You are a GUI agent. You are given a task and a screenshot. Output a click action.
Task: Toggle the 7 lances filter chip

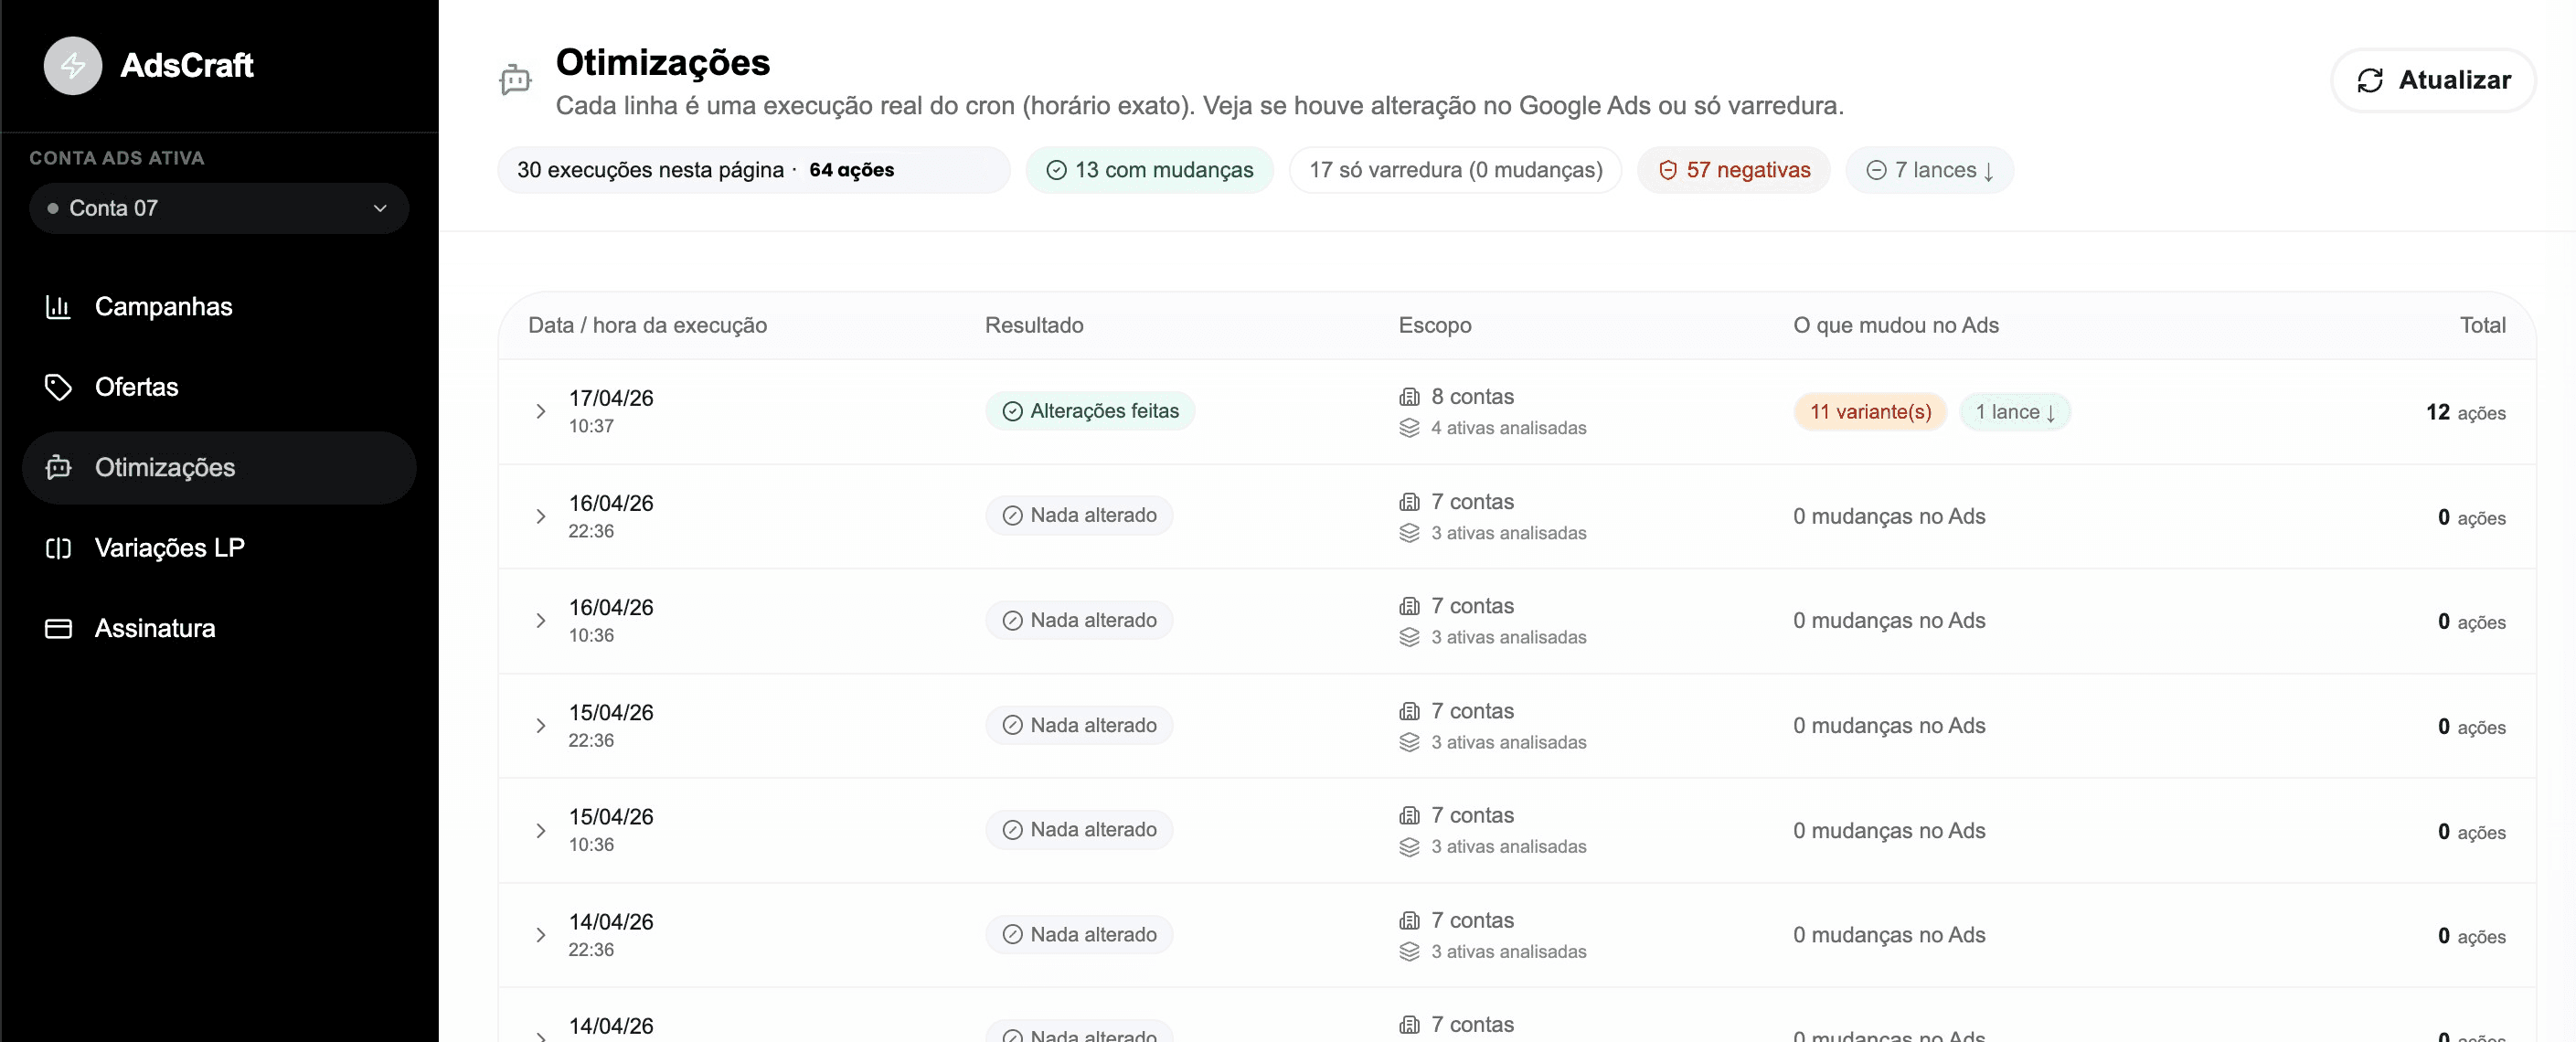coord(1929,170)
